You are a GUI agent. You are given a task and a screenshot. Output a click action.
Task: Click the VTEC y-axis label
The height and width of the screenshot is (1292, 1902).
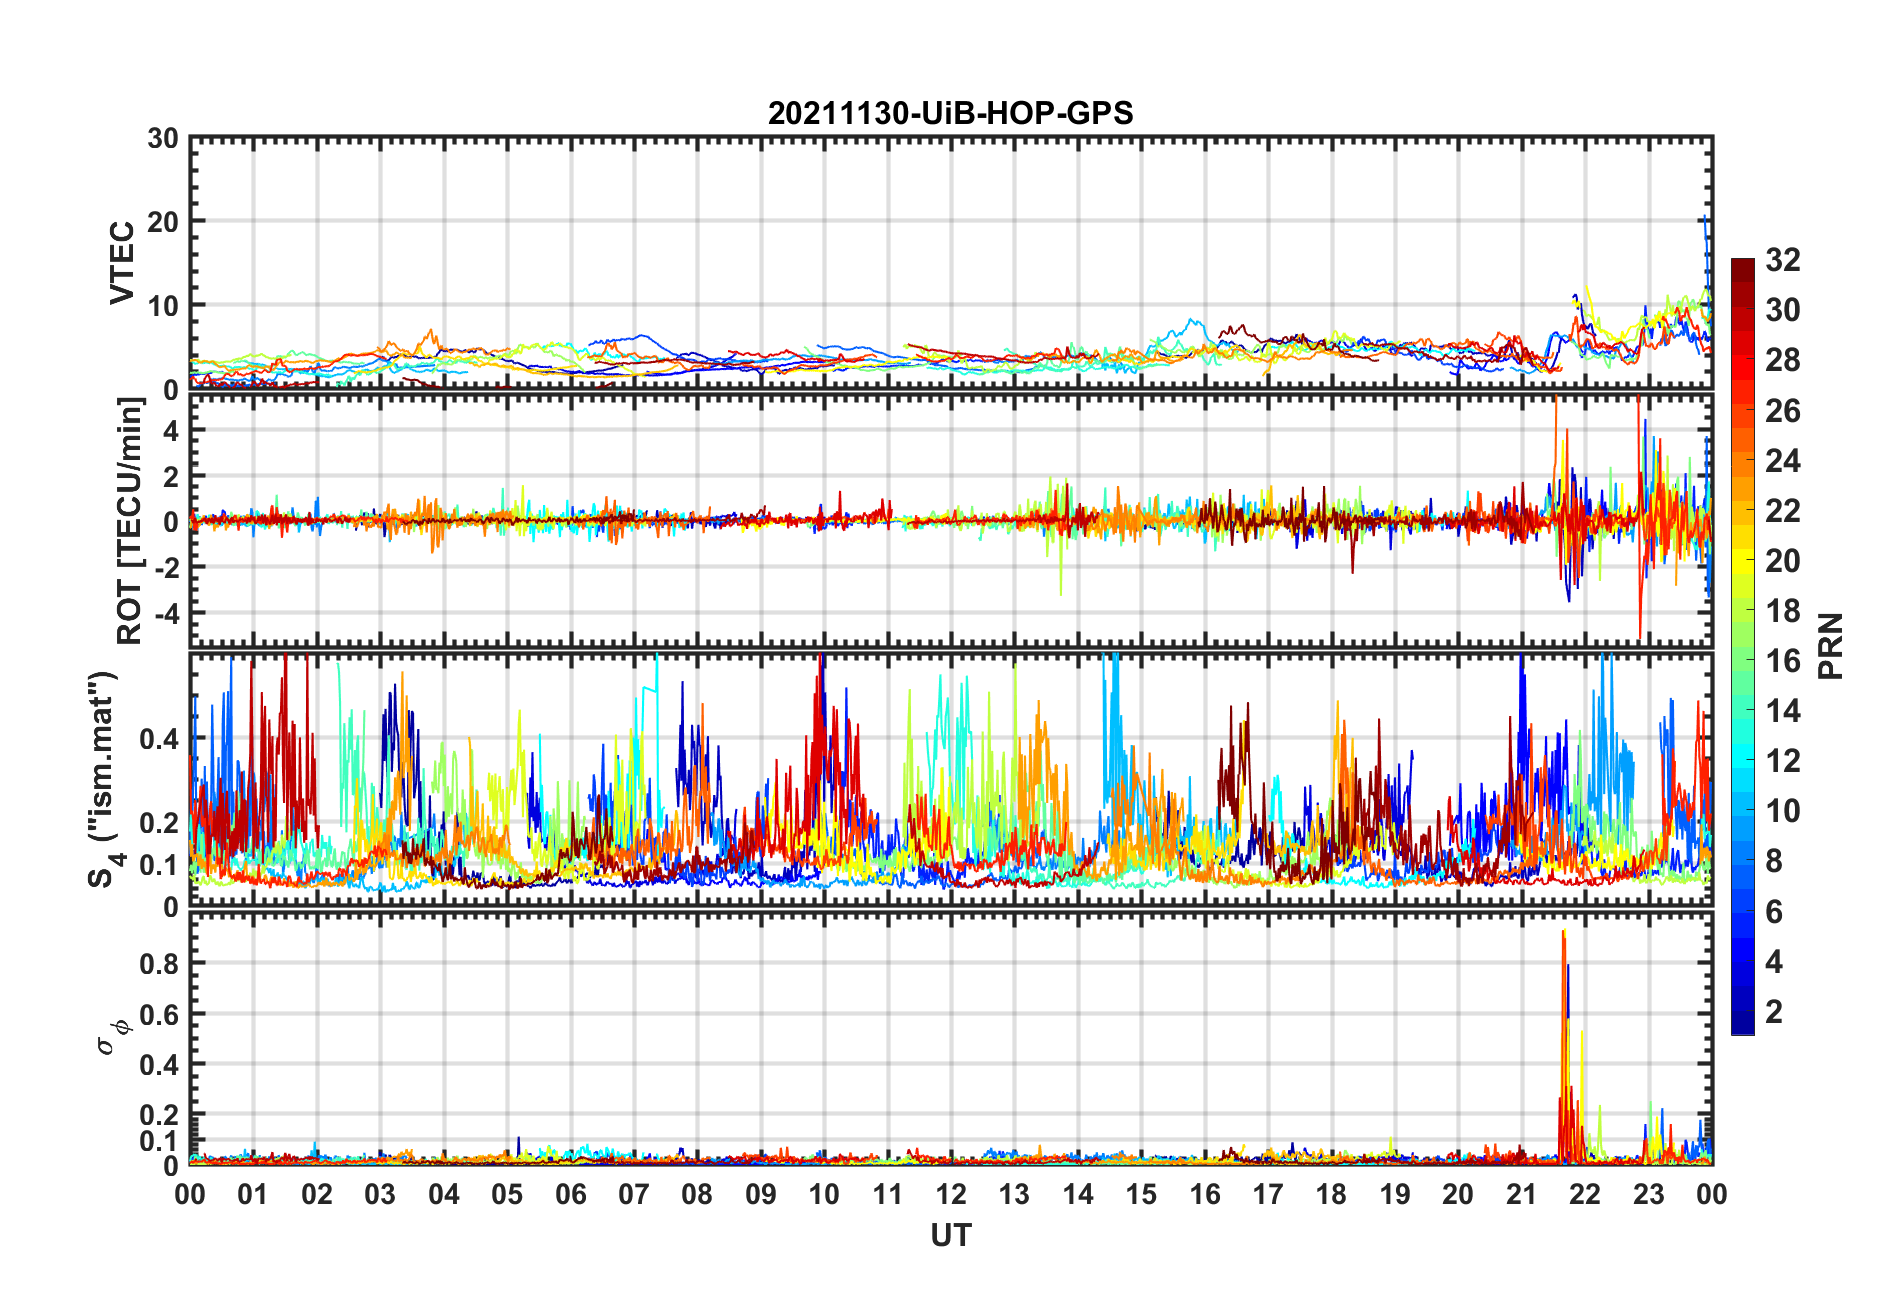[122, 263]
